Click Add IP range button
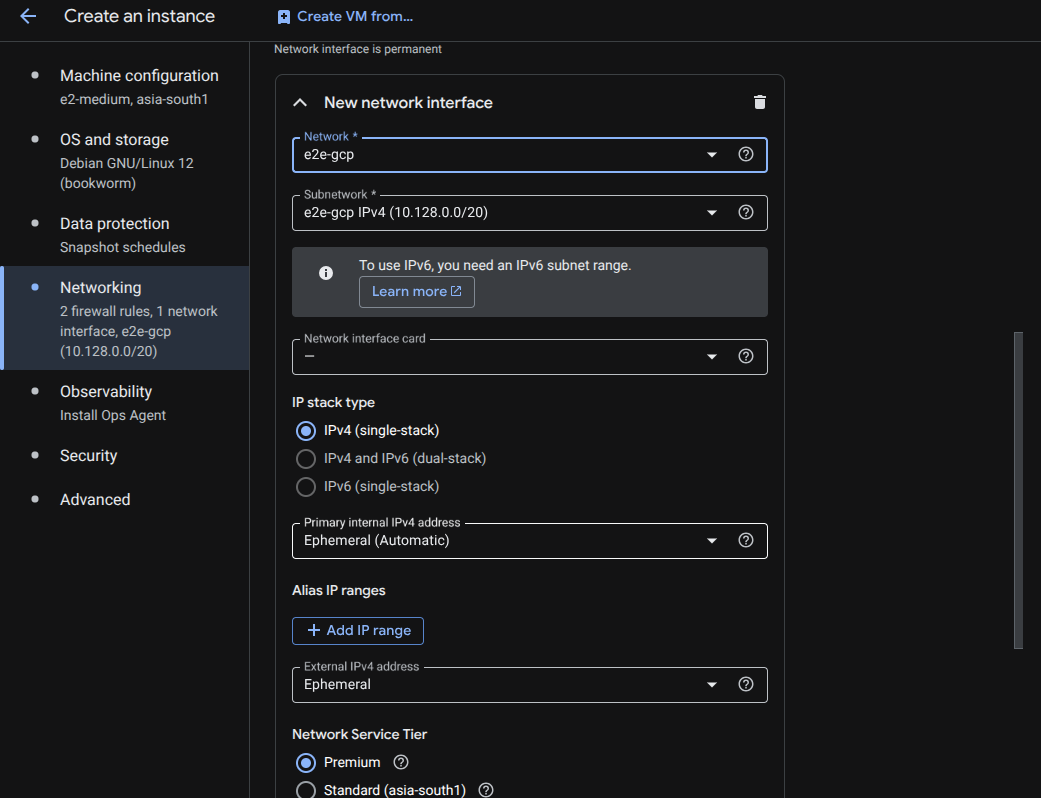Viewport: 1041px width, 798px height. (357, 631)
